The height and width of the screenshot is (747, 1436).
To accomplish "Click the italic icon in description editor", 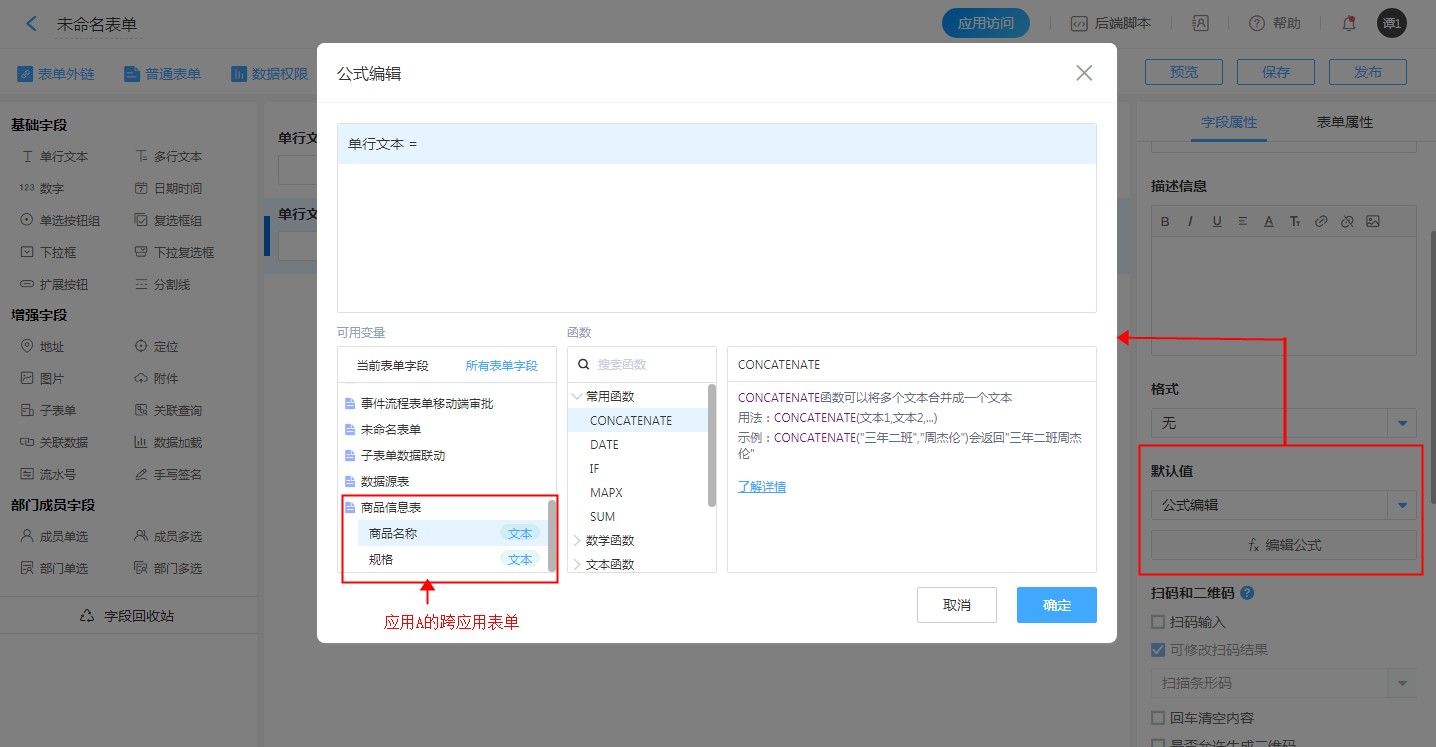I will (x=1190, y=221).
